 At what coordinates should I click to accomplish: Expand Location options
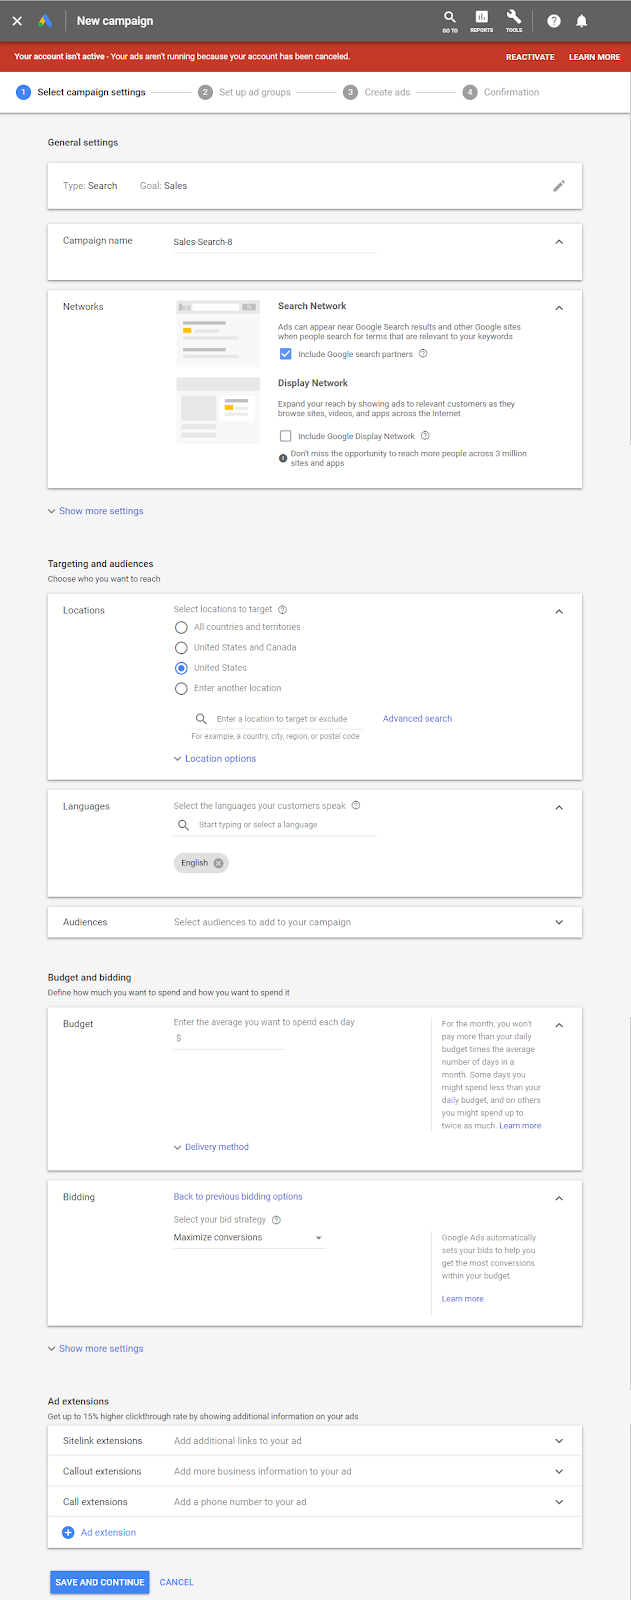215,759
